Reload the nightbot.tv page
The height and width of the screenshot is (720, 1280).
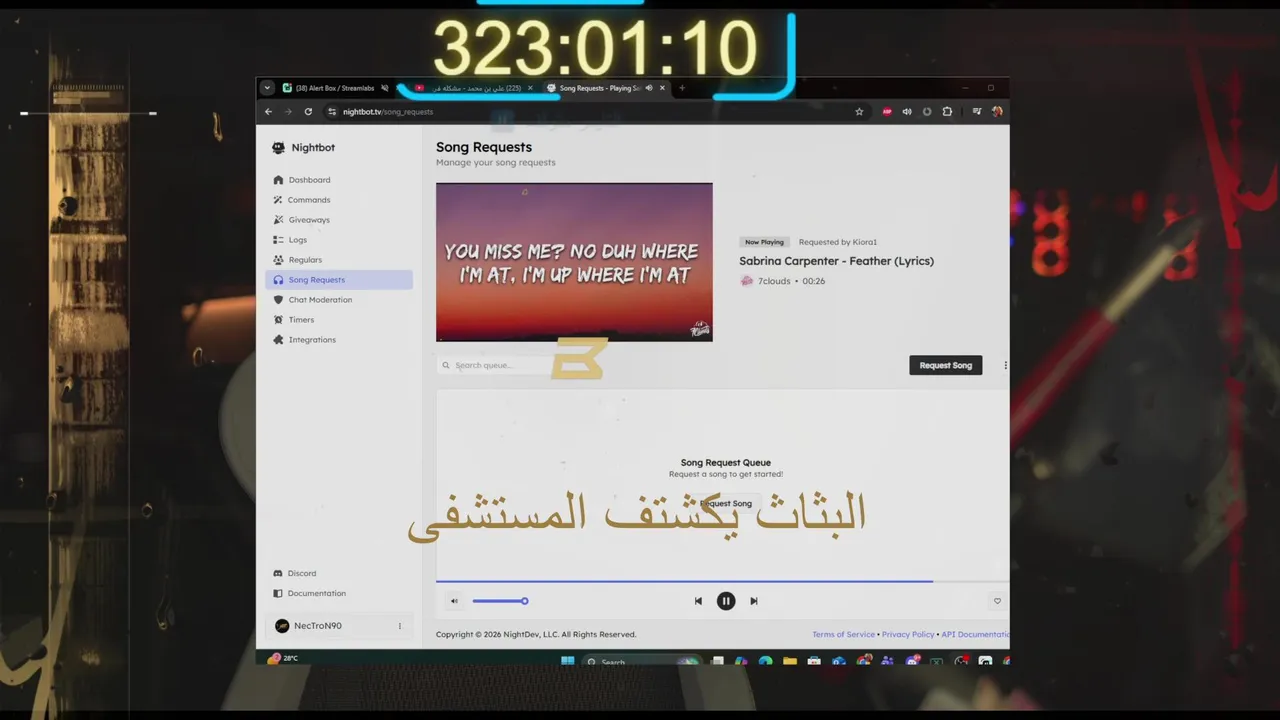pos(308,112)
